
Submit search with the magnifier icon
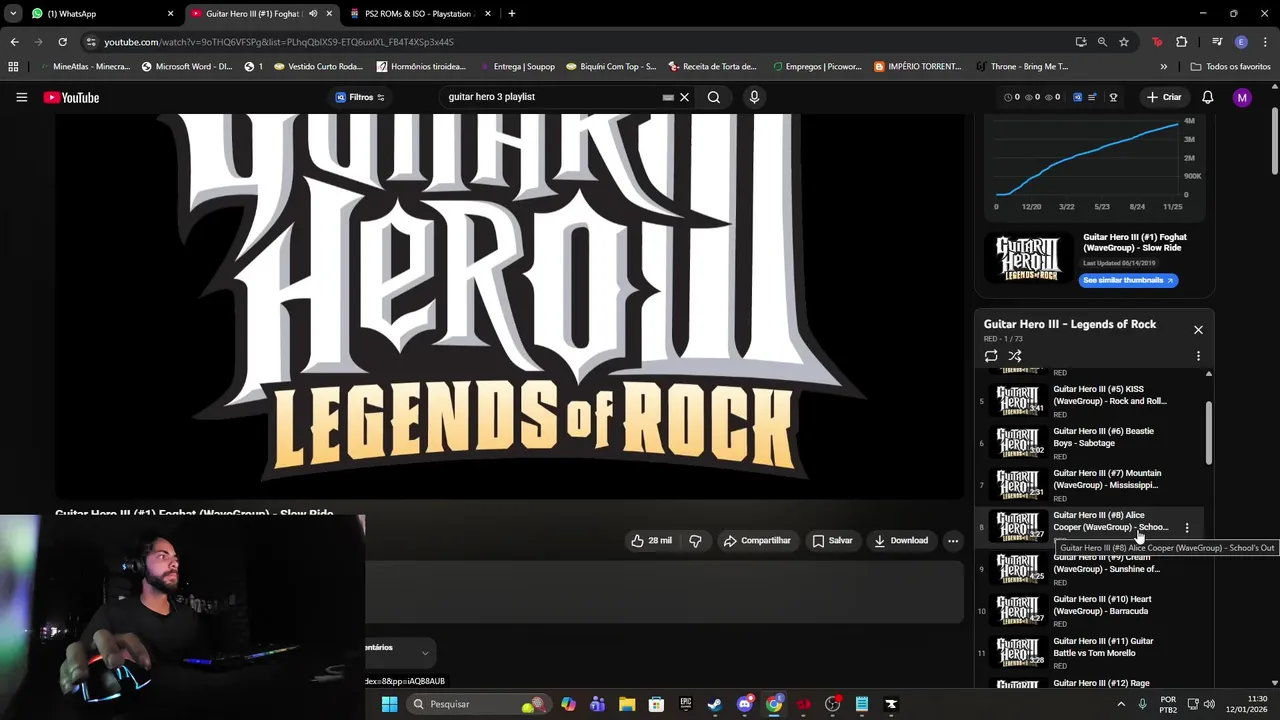click(714, 97)
